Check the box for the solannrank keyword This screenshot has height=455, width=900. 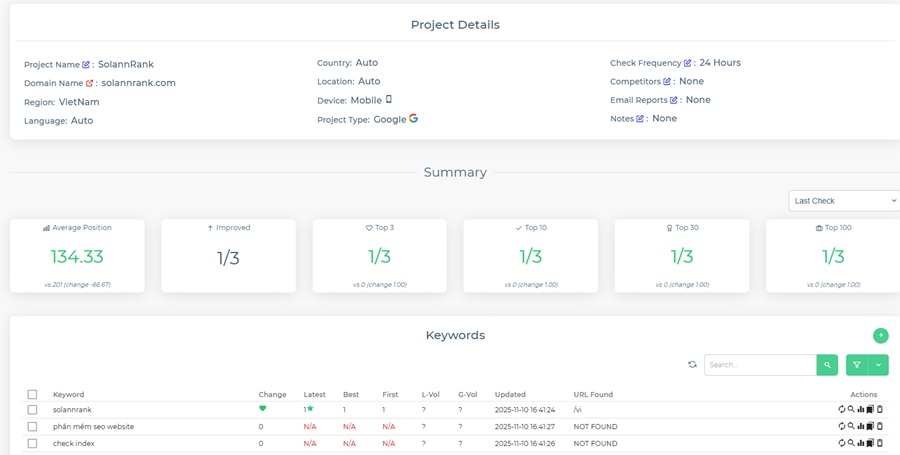[x=32, y=409]
